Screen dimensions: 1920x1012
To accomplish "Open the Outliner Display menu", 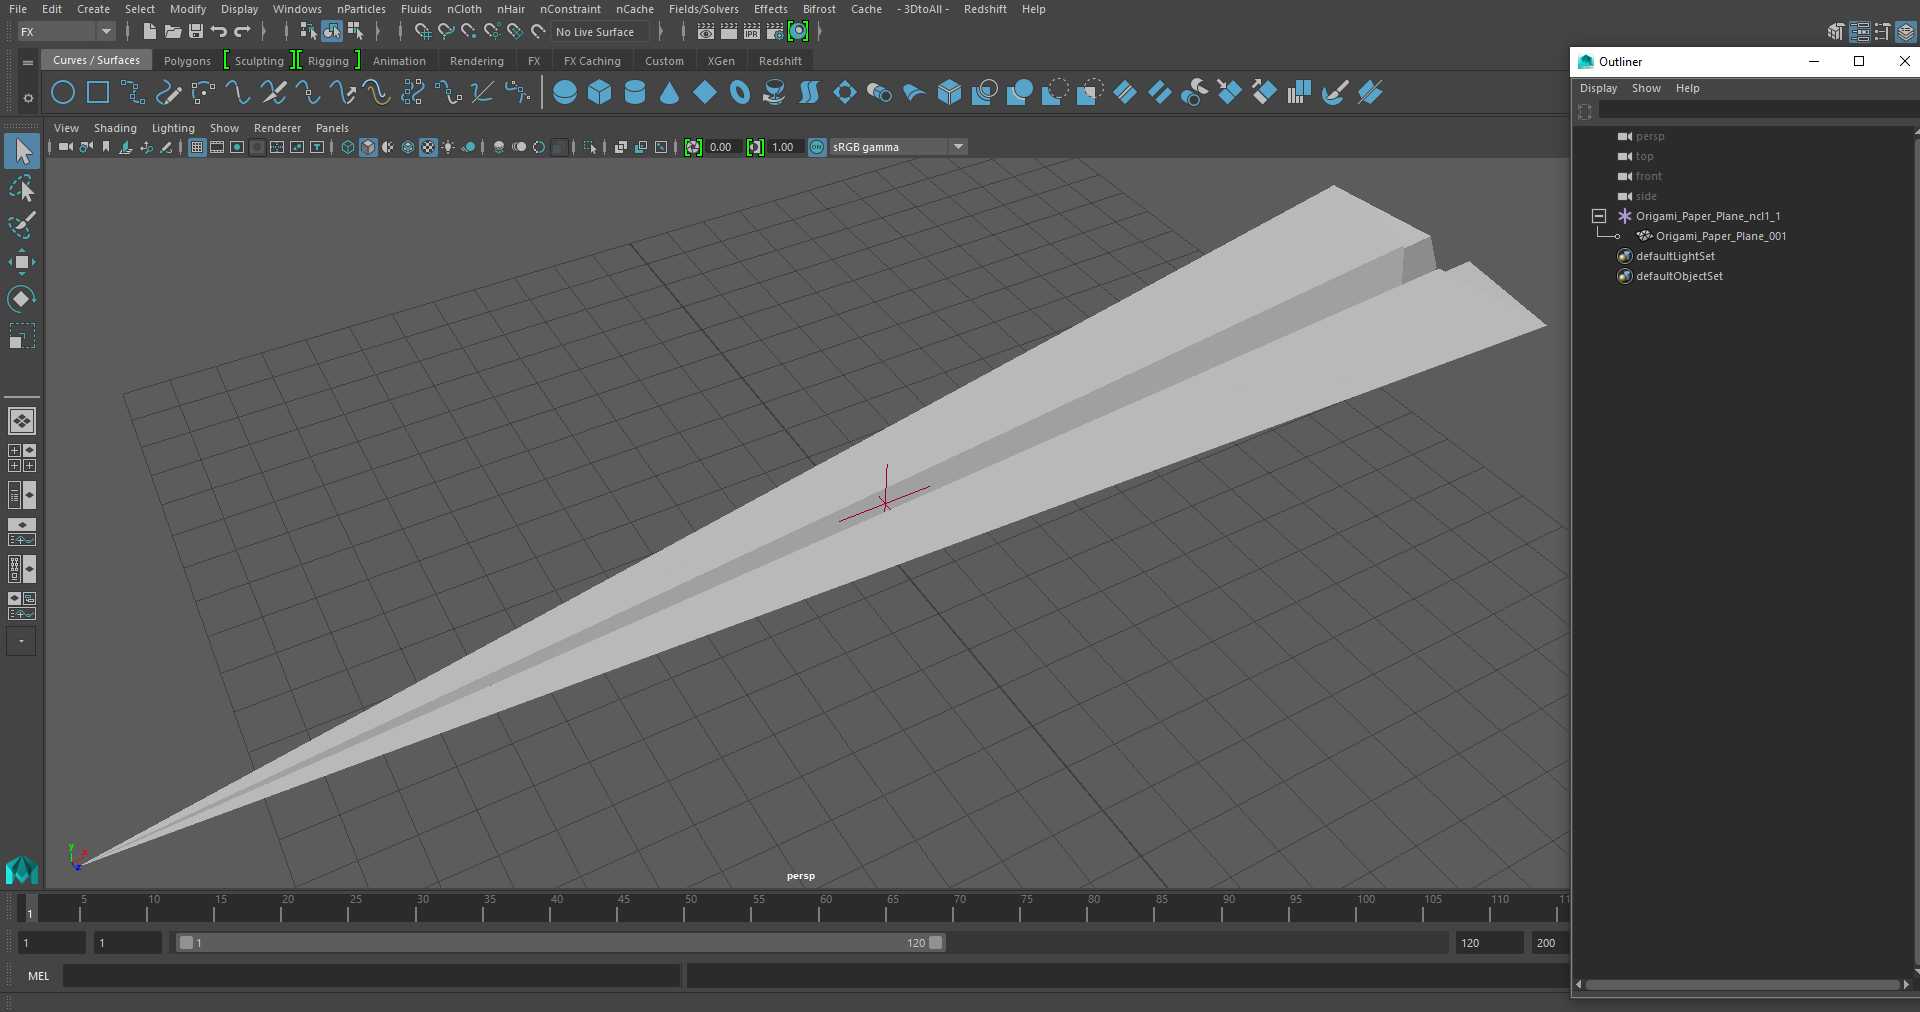I will click(x=1598, y=88).
